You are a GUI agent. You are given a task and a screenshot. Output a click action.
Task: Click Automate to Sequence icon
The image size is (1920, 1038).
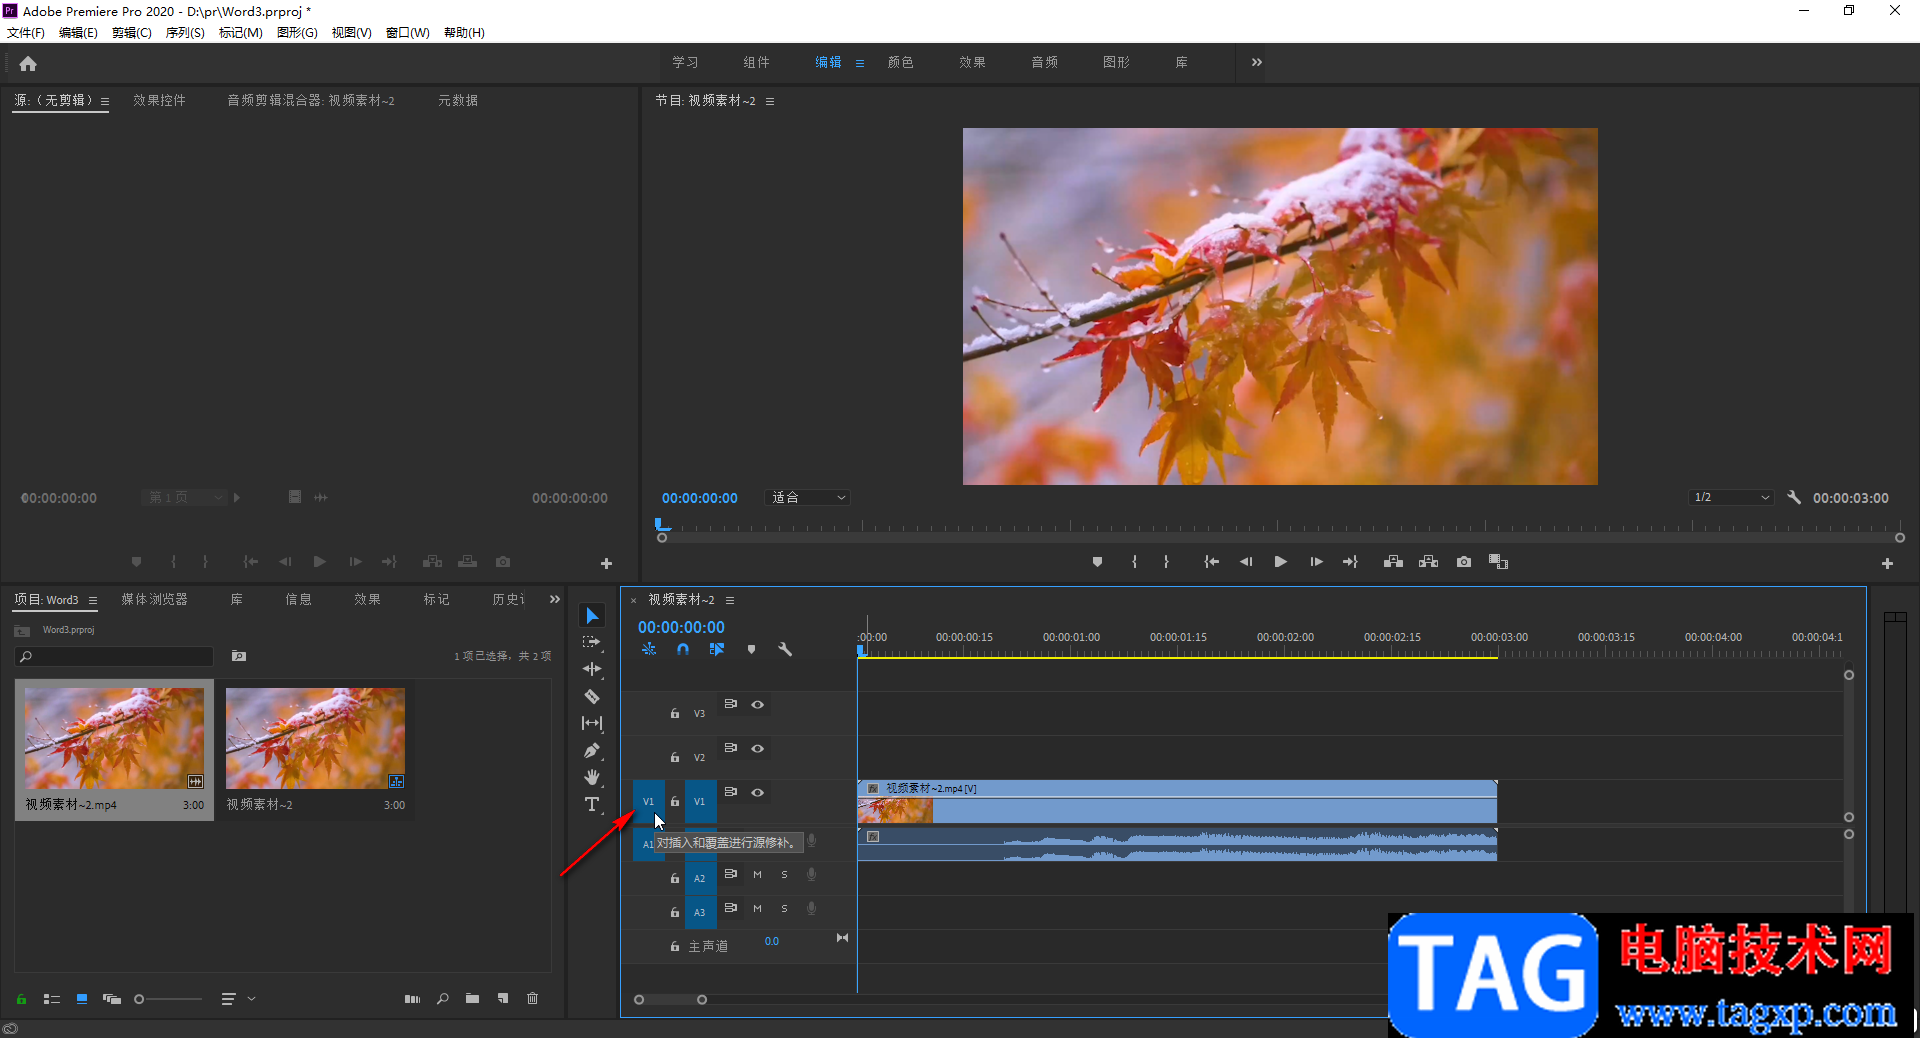point(412,998)
